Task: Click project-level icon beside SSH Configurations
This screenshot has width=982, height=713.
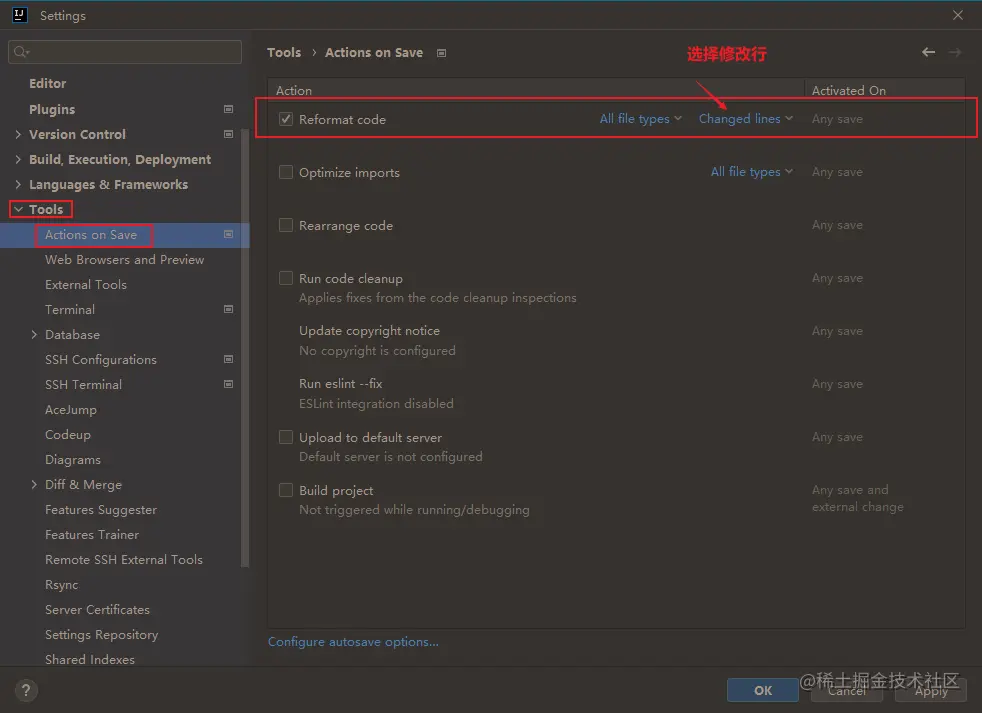Action: click(229, 359)
